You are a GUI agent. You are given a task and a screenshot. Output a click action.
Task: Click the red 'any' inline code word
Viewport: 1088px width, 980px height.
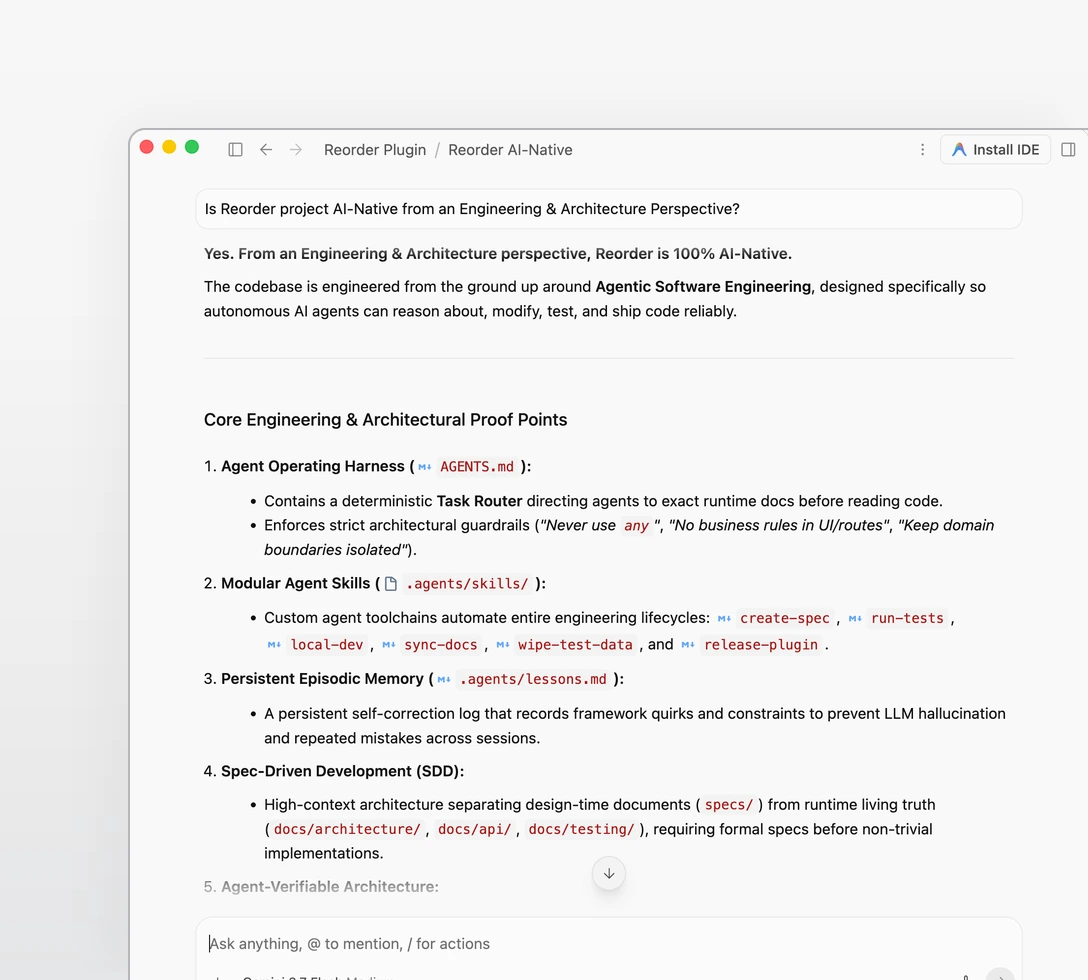[636, 525]
